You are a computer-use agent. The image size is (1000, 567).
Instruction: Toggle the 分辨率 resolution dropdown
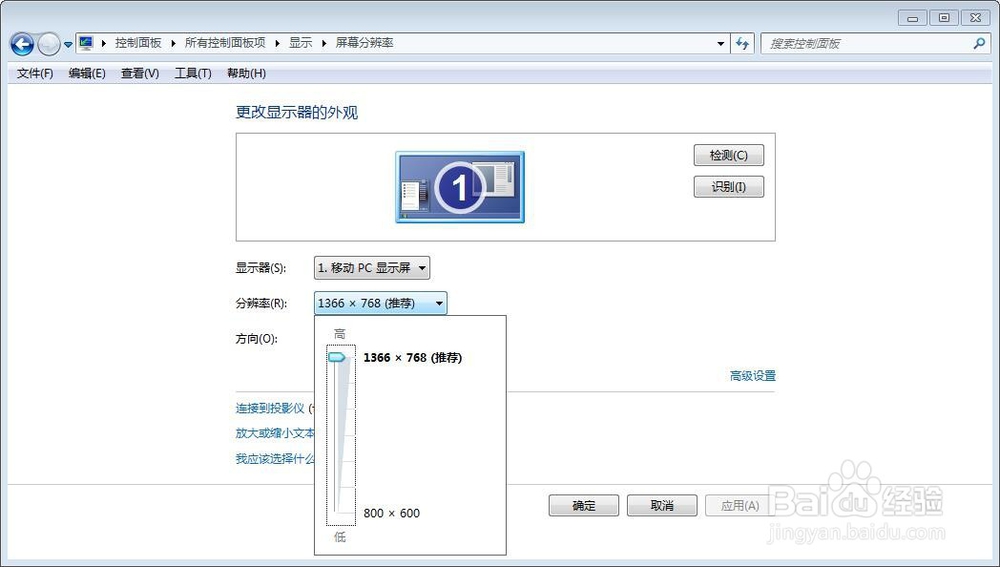pyautogui.click(x=380, y=303)
